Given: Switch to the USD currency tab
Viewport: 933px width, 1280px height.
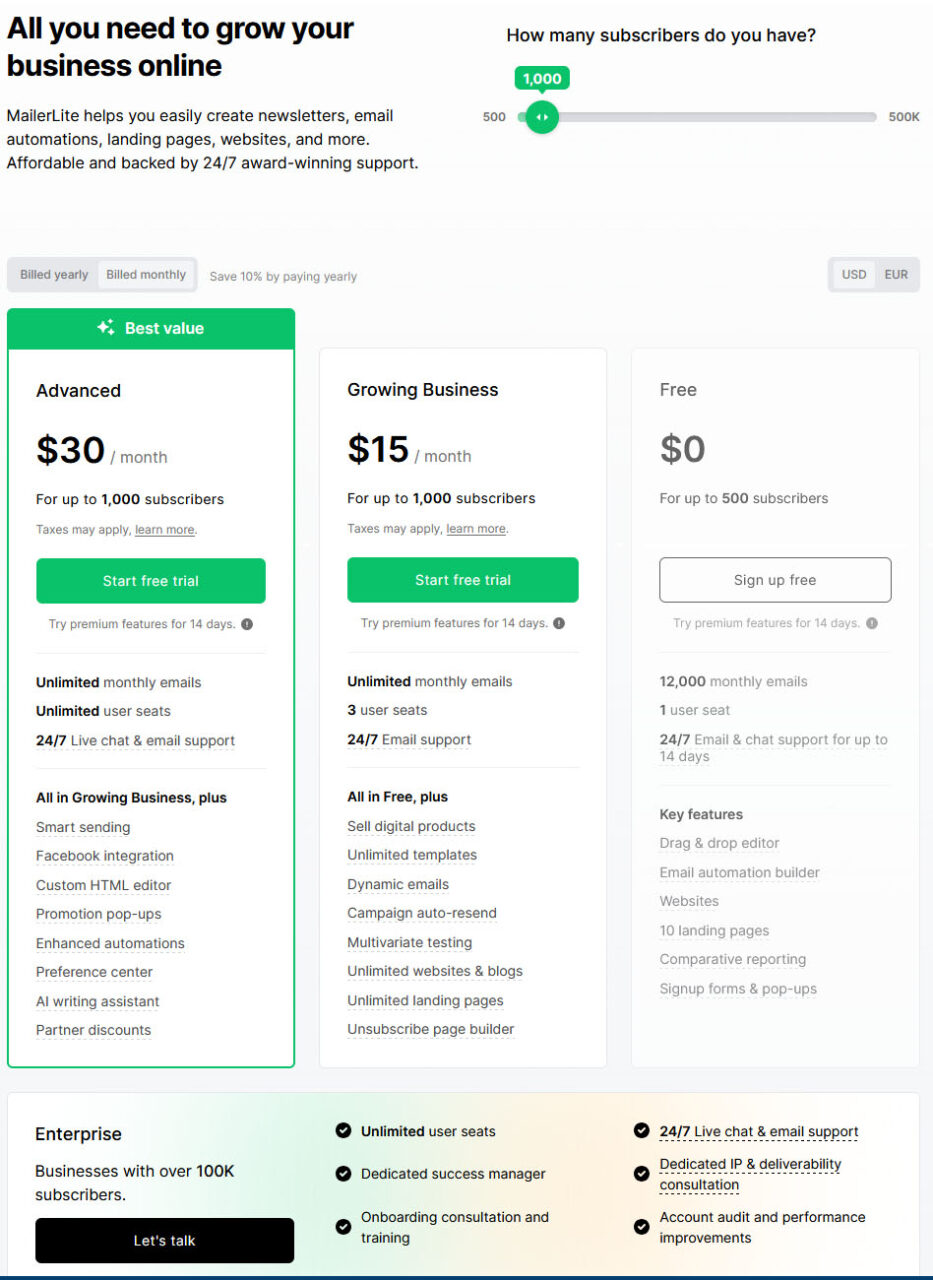Looking at the screenshot, I should pos(853,274).
